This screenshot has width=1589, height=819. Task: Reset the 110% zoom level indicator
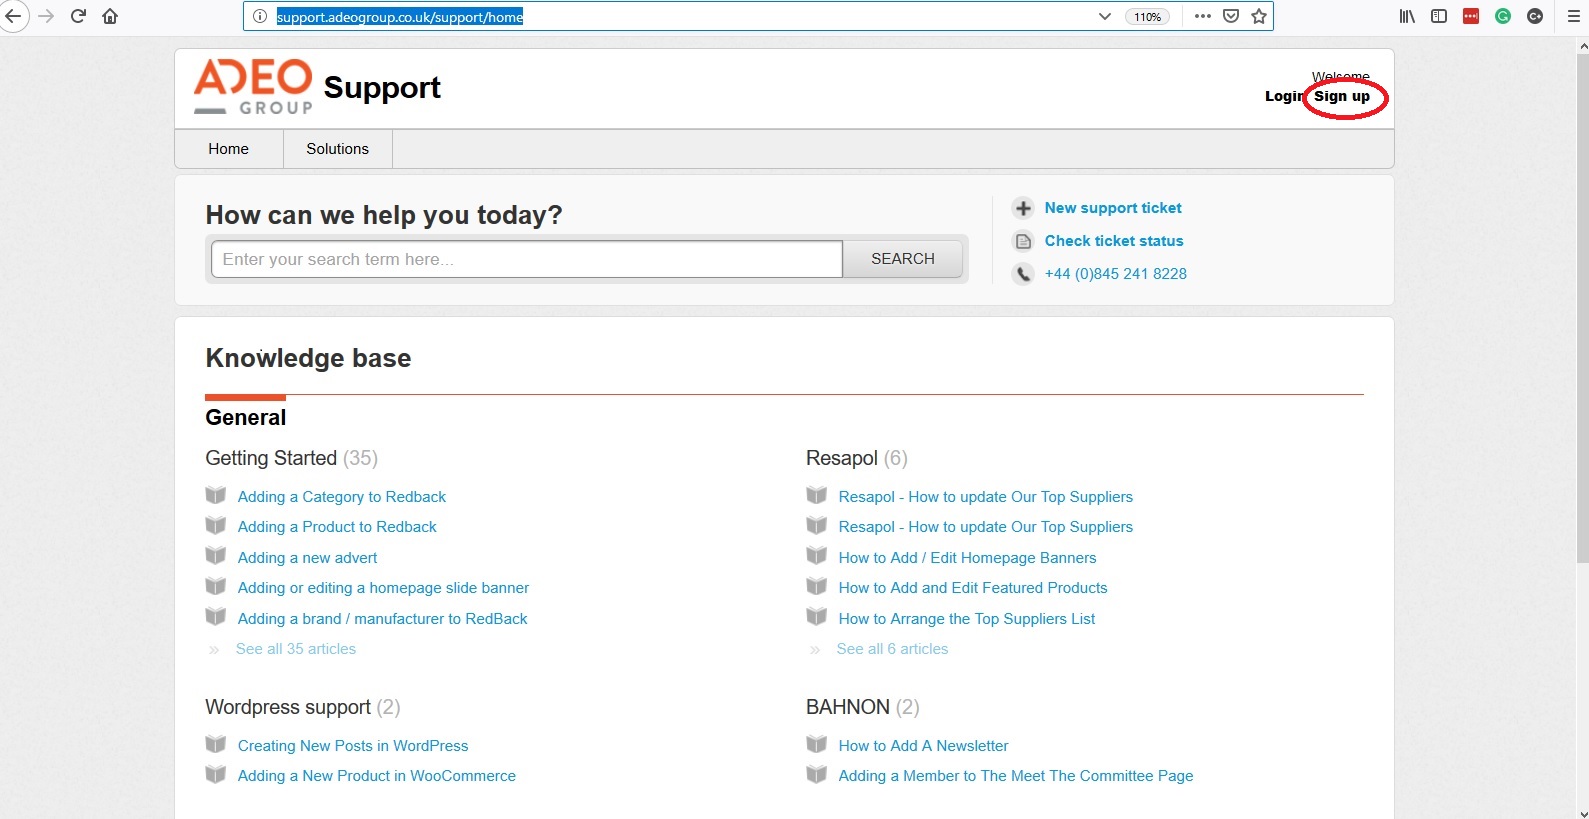(x=1147, y=17)
